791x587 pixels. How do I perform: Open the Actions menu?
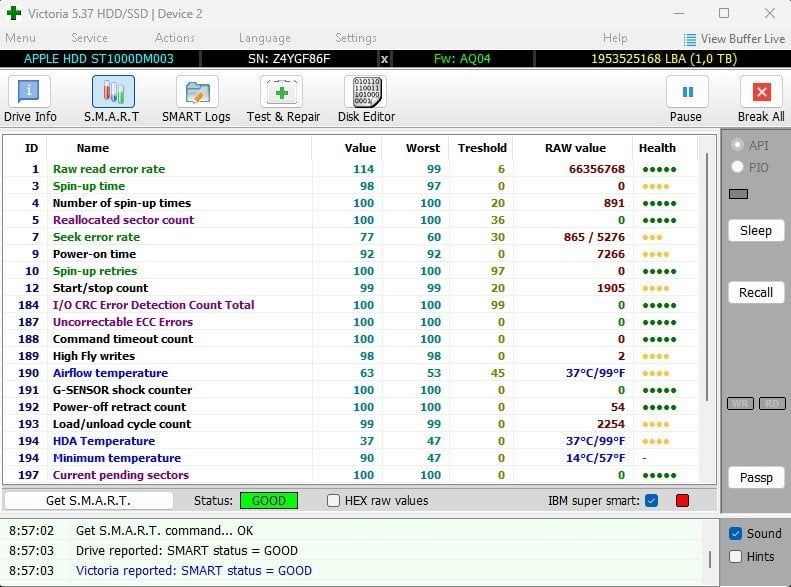tap(175, 38)
